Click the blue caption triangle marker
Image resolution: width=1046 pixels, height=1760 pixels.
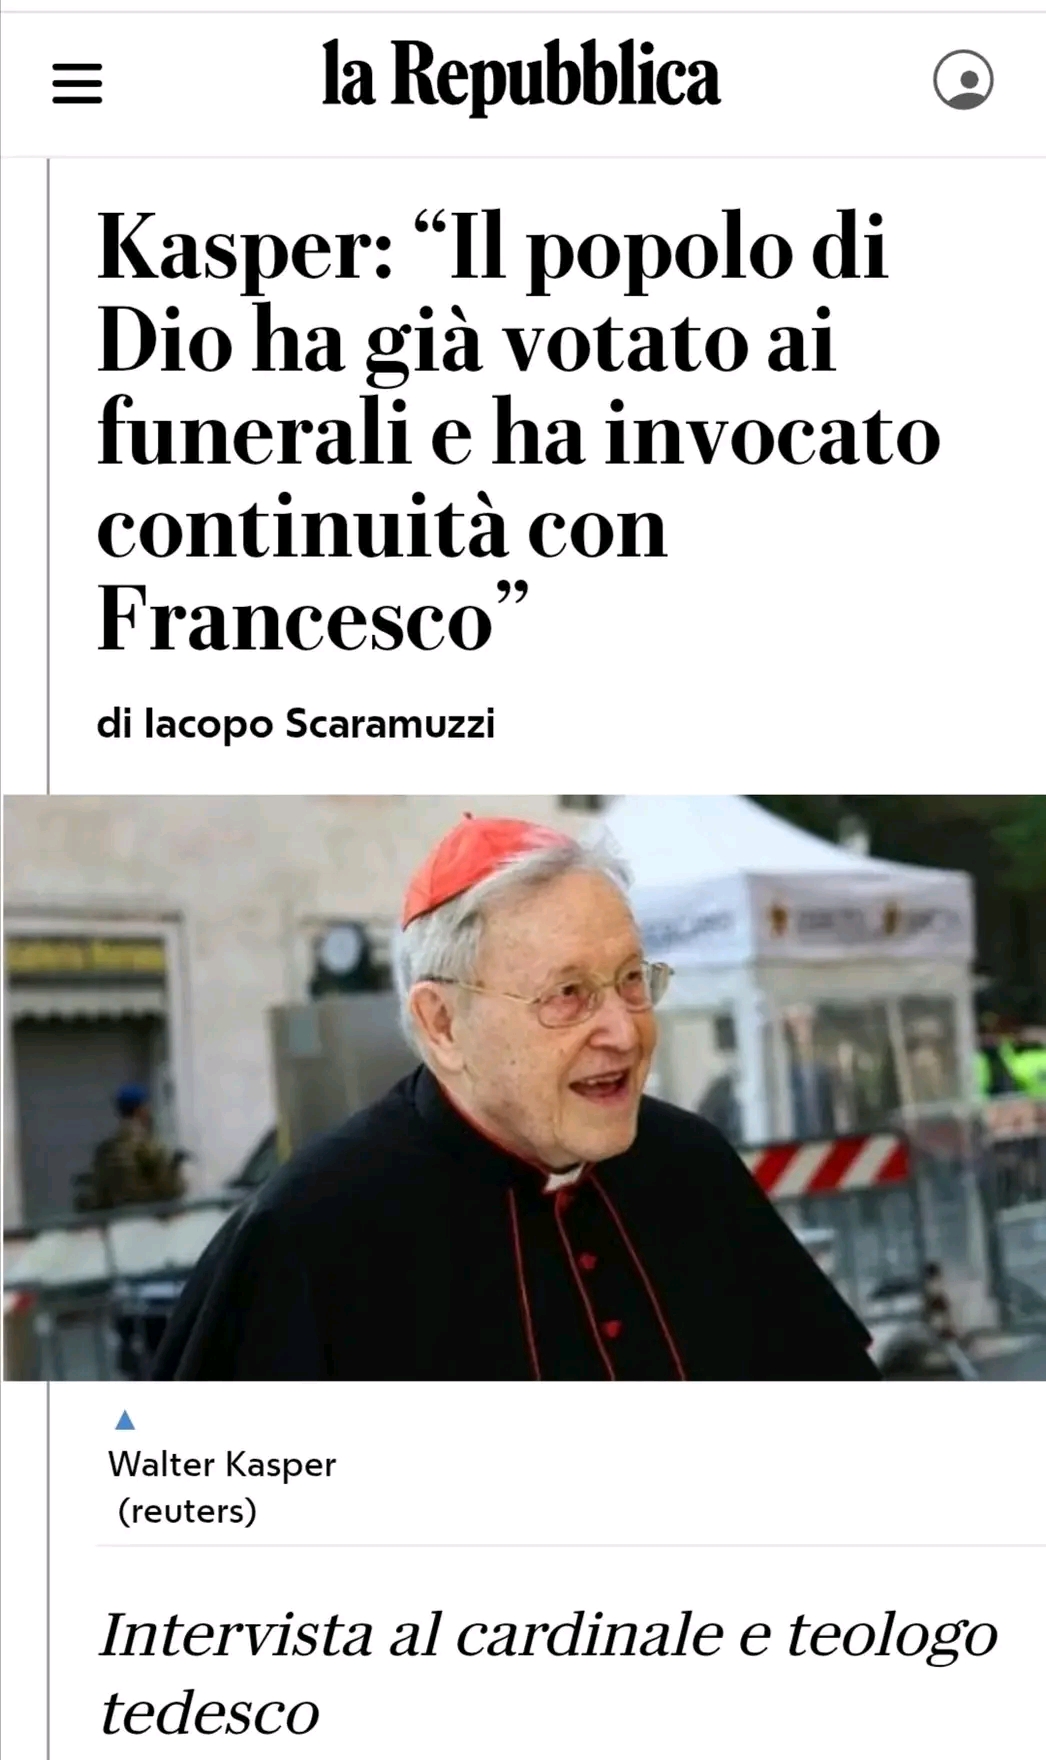pyautogui.click(x=125, y=1419)
